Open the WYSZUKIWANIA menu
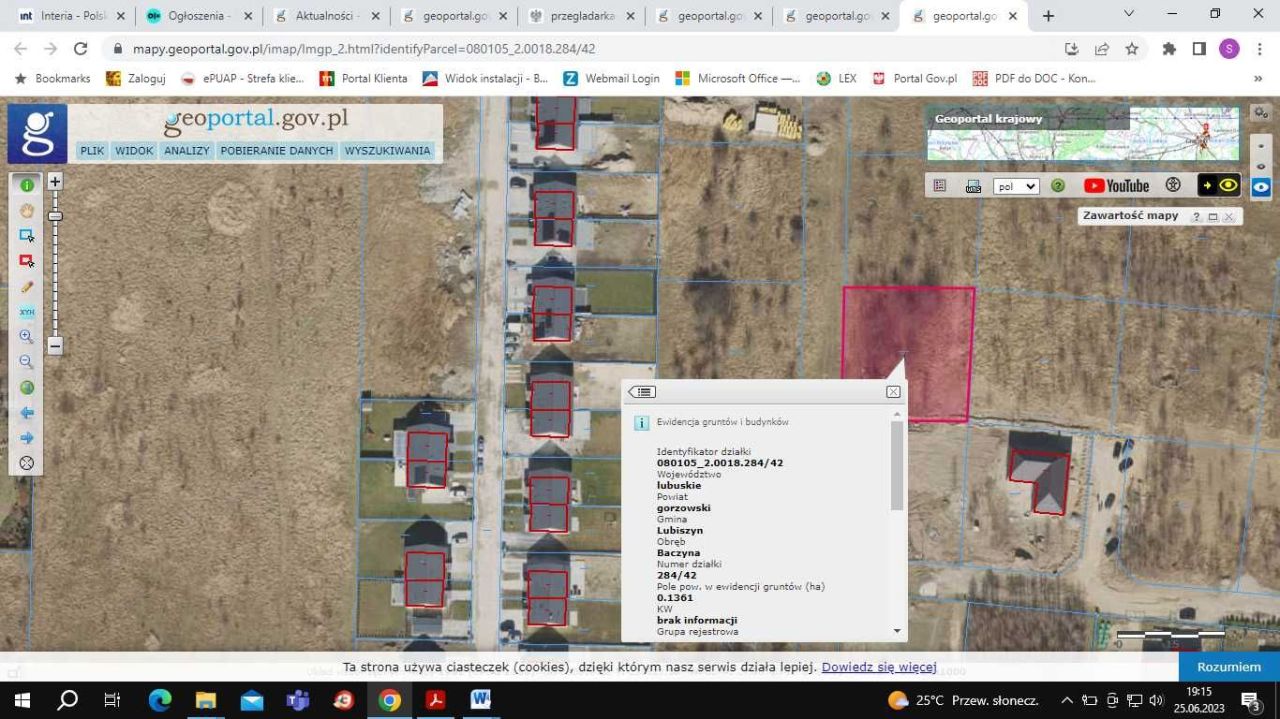 pos(387,151)
